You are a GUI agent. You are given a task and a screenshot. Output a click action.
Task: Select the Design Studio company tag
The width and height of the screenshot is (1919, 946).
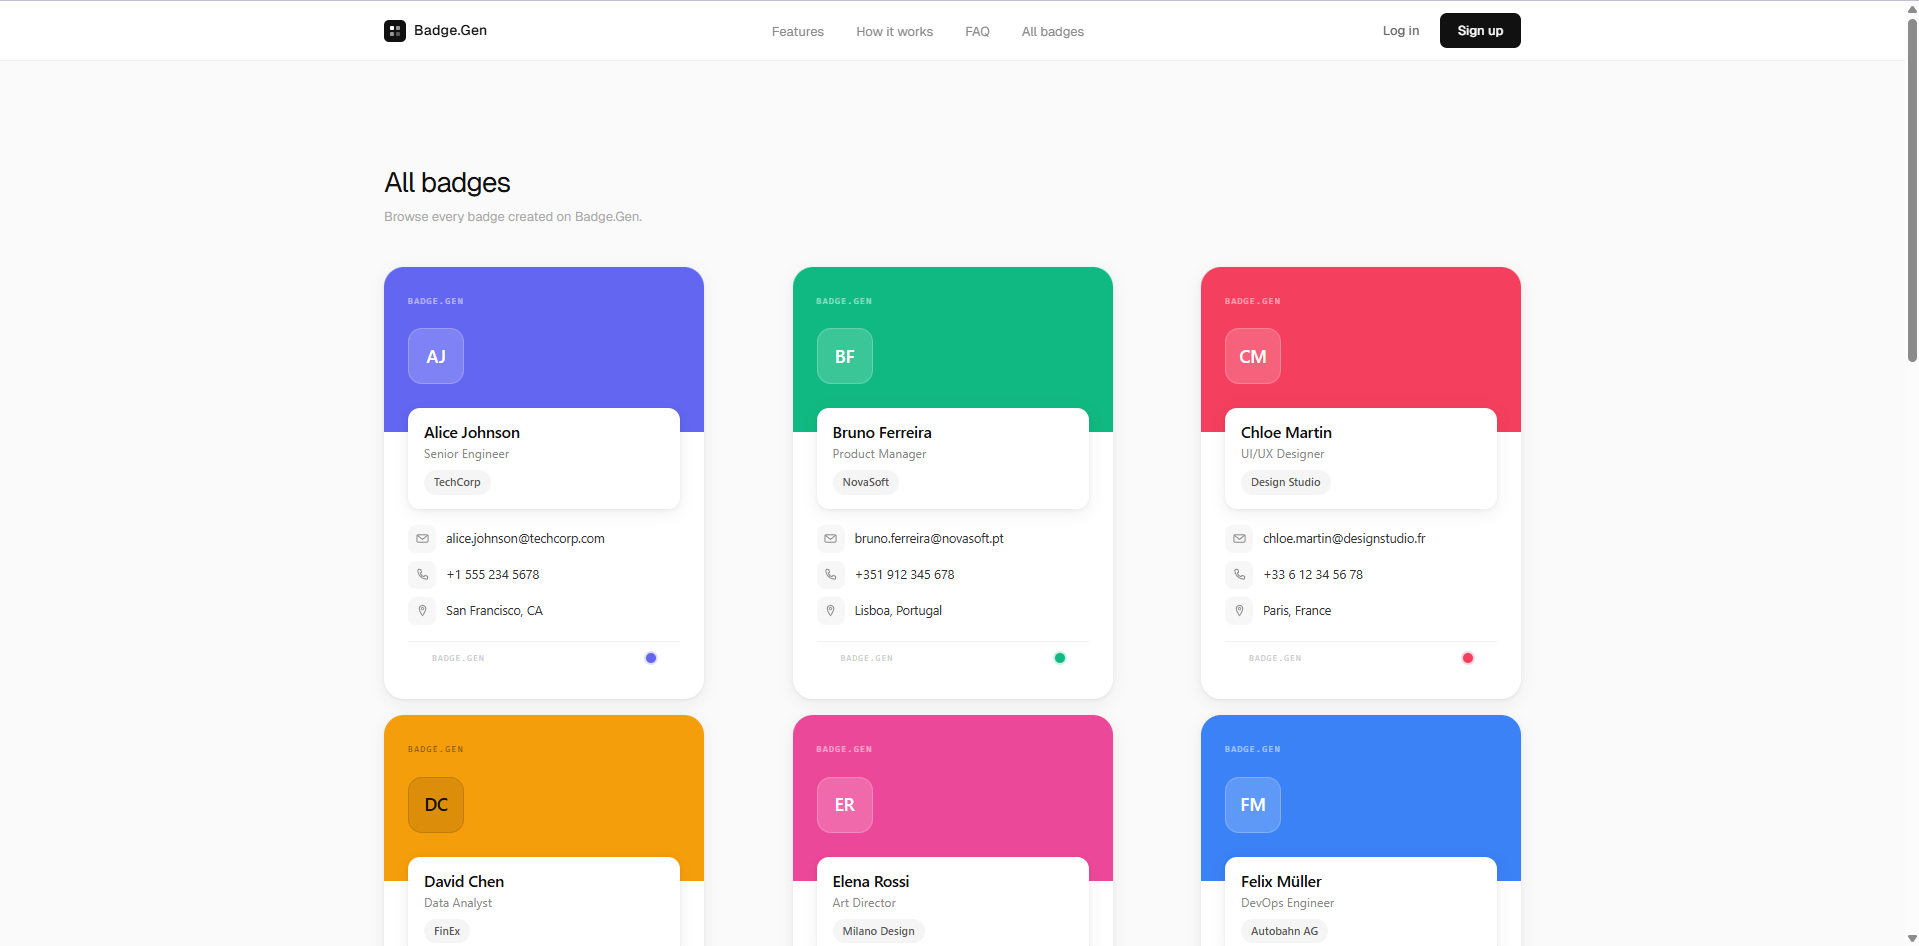1286,483
